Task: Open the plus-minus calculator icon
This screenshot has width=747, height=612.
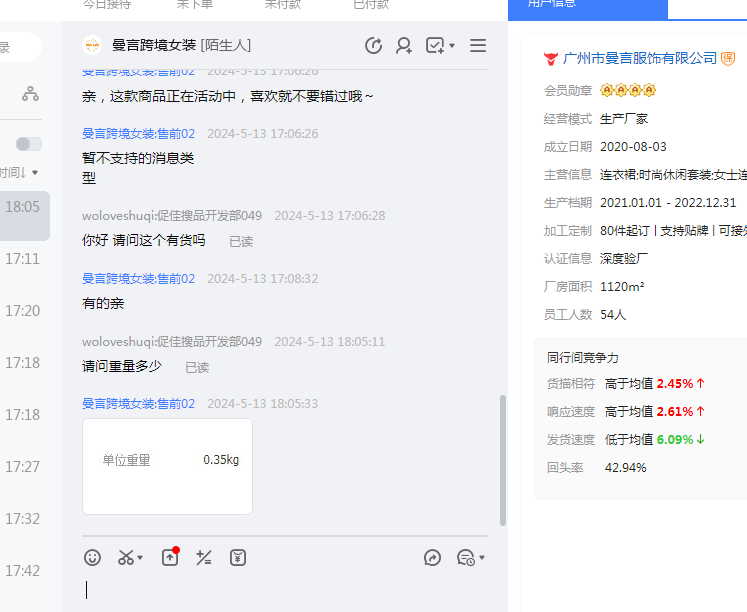Action: (204, 558)
